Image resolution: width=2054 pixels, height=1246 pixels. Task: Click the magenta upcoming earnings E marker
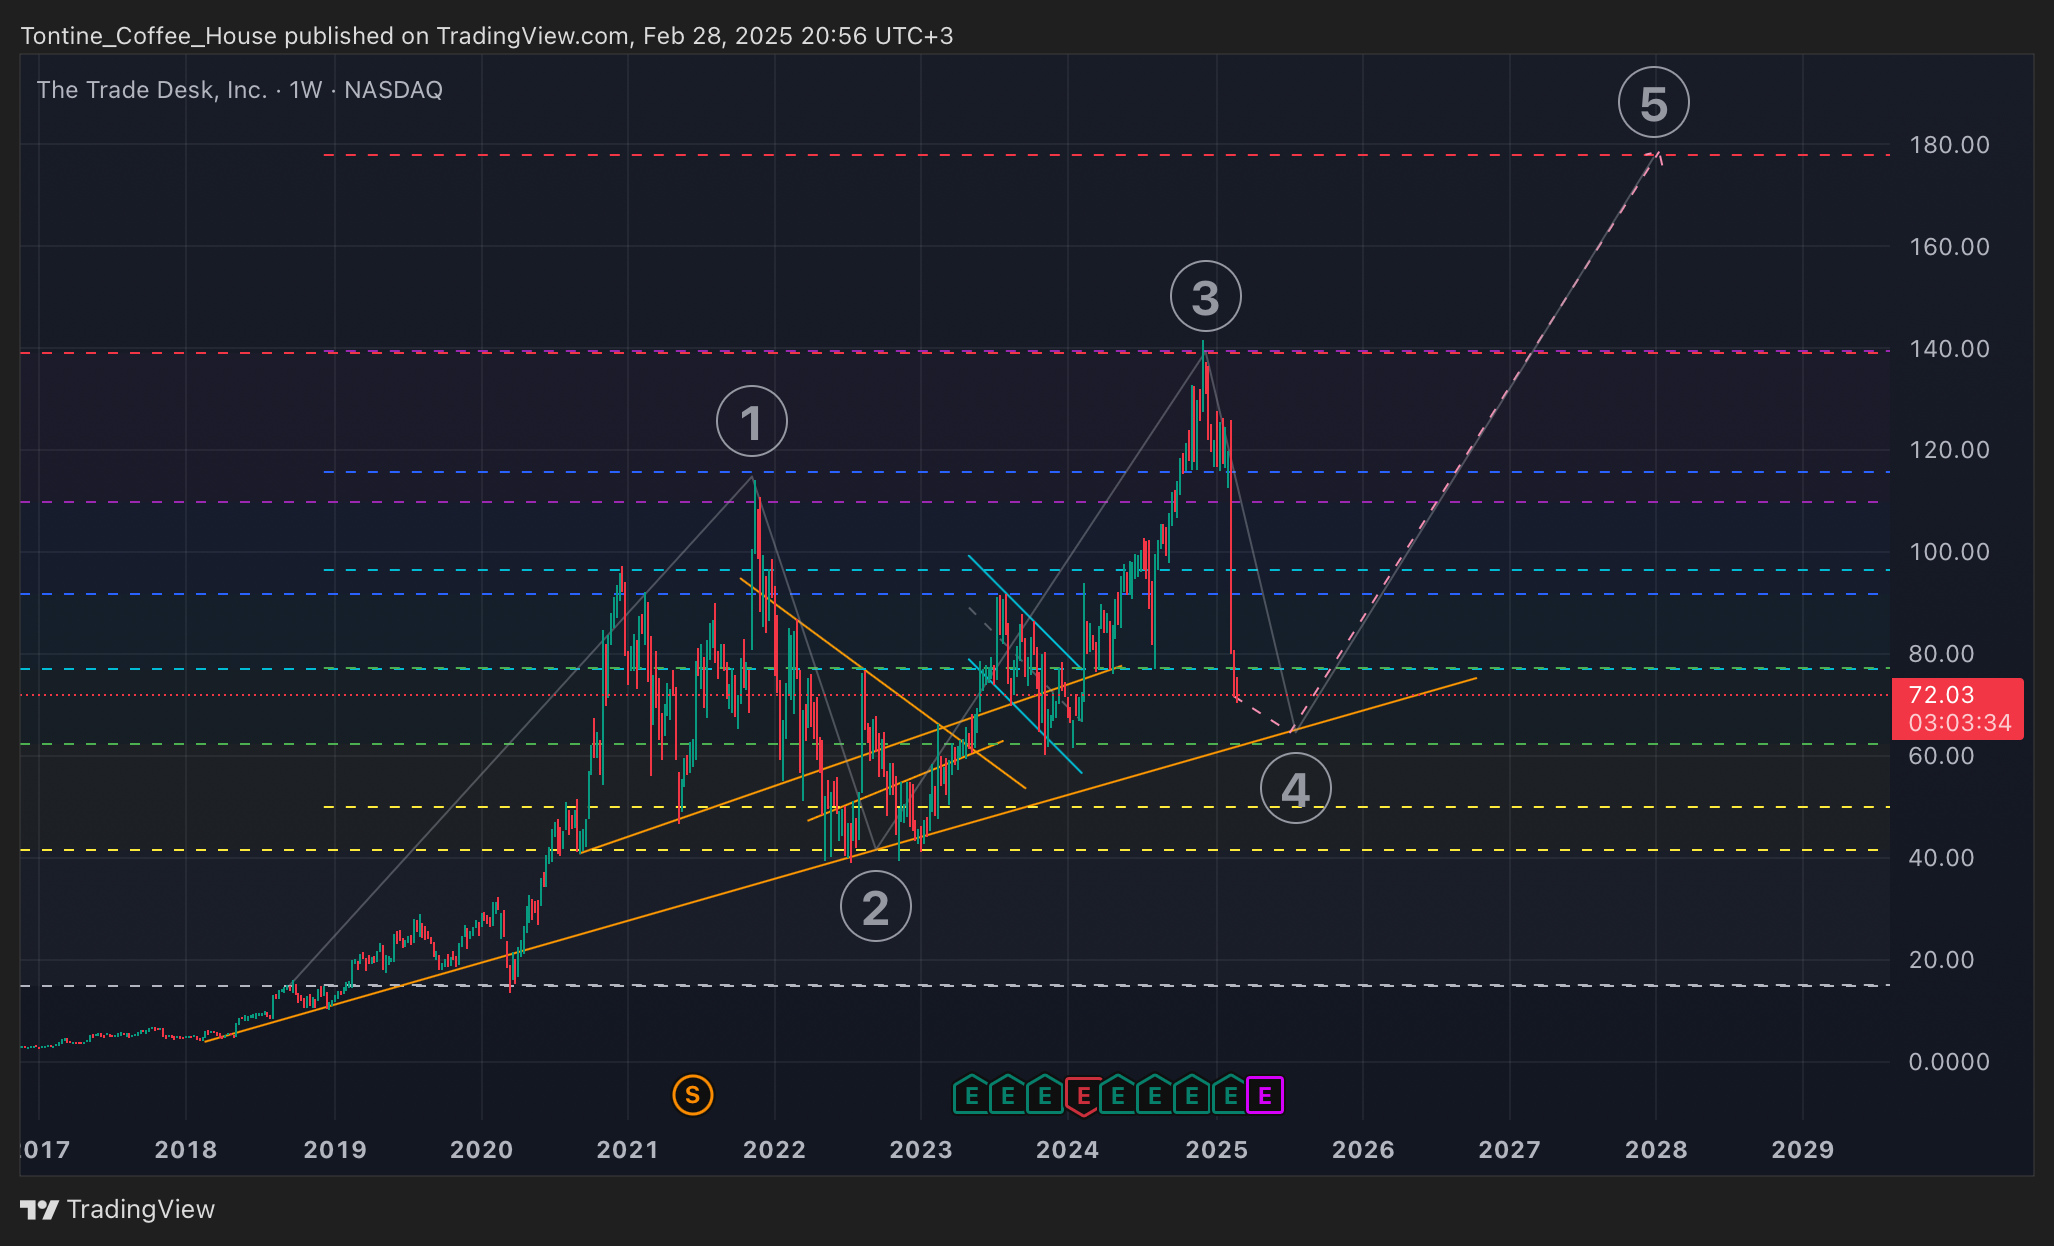(x=1265, y=1095)
